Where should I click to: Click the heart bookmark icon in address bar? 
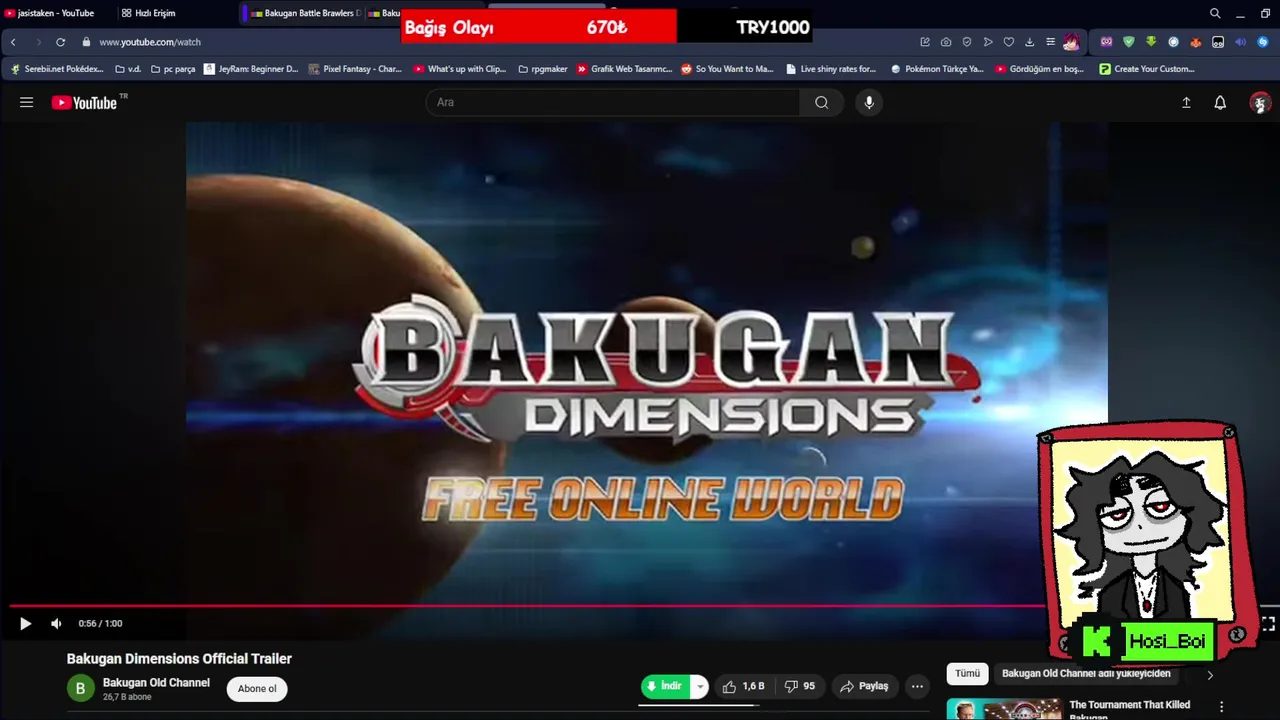click(x=1009, y=42)
